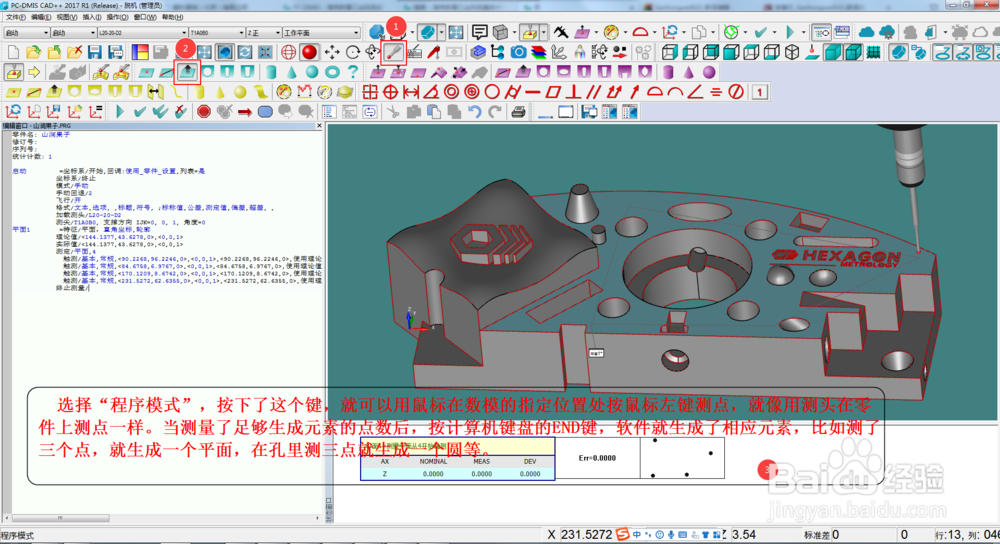The width and height of the screenshot is (1000, 544).
Task: Click the teal question mark guess icon
Action: click(353, 72)
